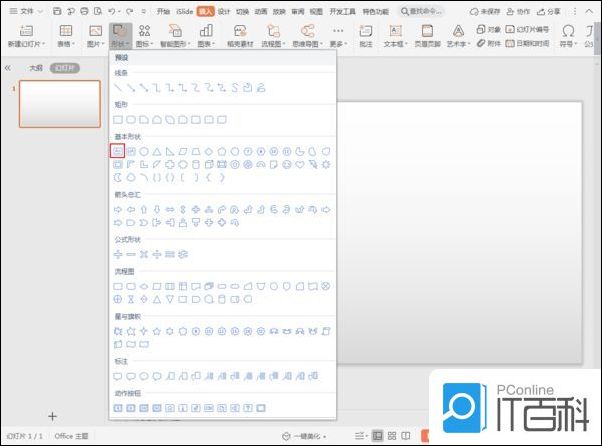This screenshot has width=602, height=446.
Task: Choose the scribble line at end of 线条
Action: coord(261,88)
